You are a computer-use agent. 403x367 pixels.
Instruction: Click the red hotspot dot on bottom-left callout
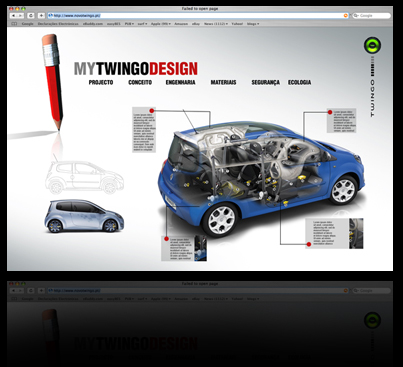166,239
